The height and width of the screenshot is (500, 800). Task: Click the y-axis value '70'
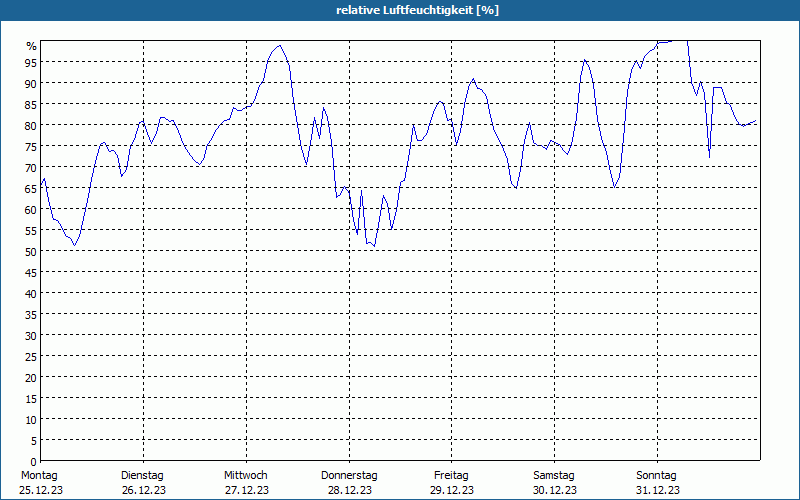point(32,167)
